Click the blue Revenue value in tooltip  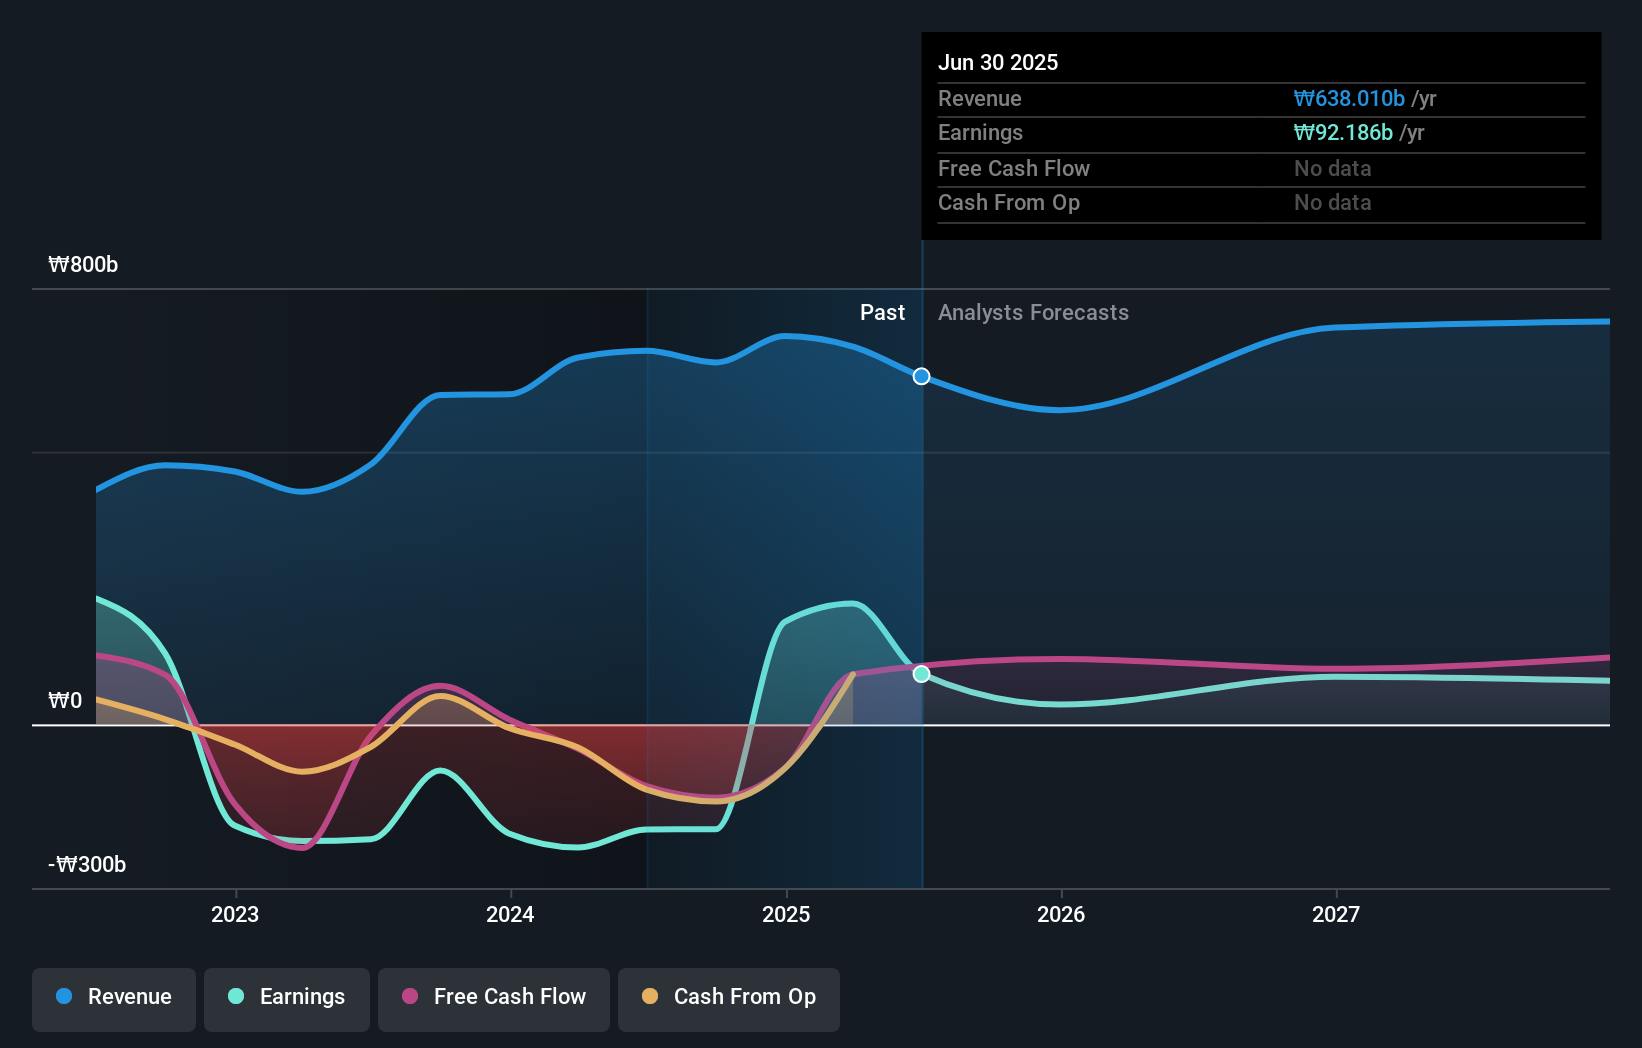click(1349, 98)
